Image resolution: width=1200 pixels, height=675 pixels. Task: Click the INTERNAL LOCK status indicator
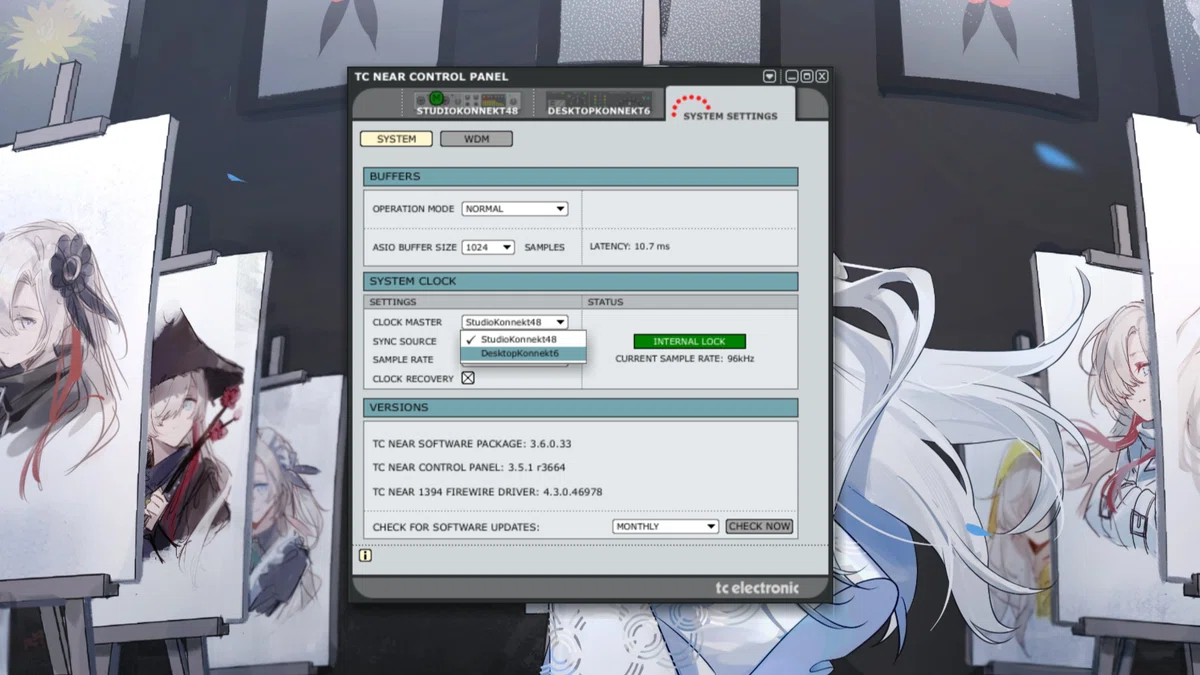click(x=690, y=341)
